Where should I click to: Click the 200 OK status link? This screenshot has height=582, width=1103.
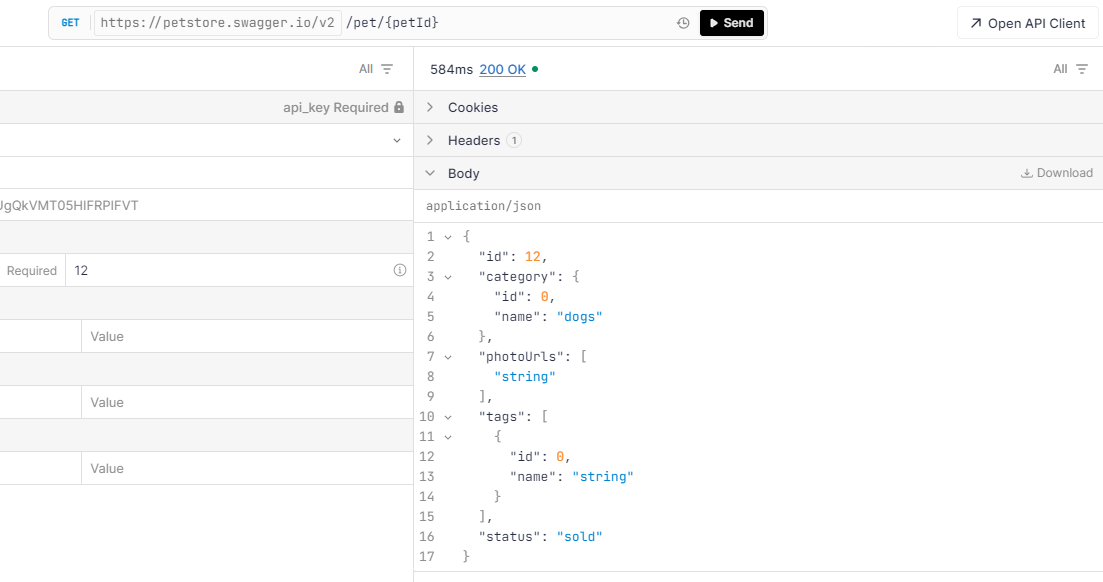click(502, 69)
